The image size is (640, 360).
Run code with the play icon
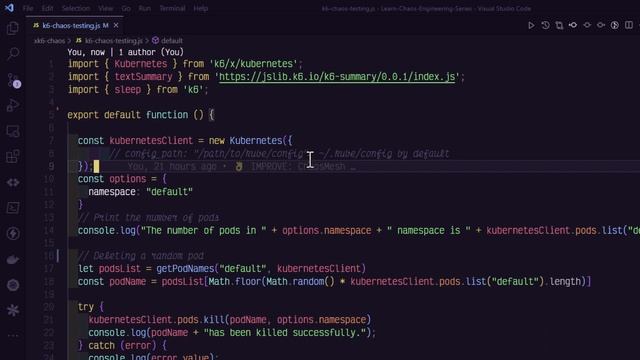tap(531, 25)
